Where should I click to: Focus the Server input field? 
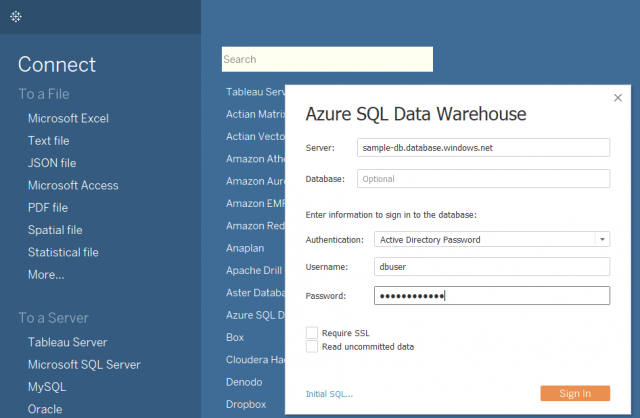(483, 147)
